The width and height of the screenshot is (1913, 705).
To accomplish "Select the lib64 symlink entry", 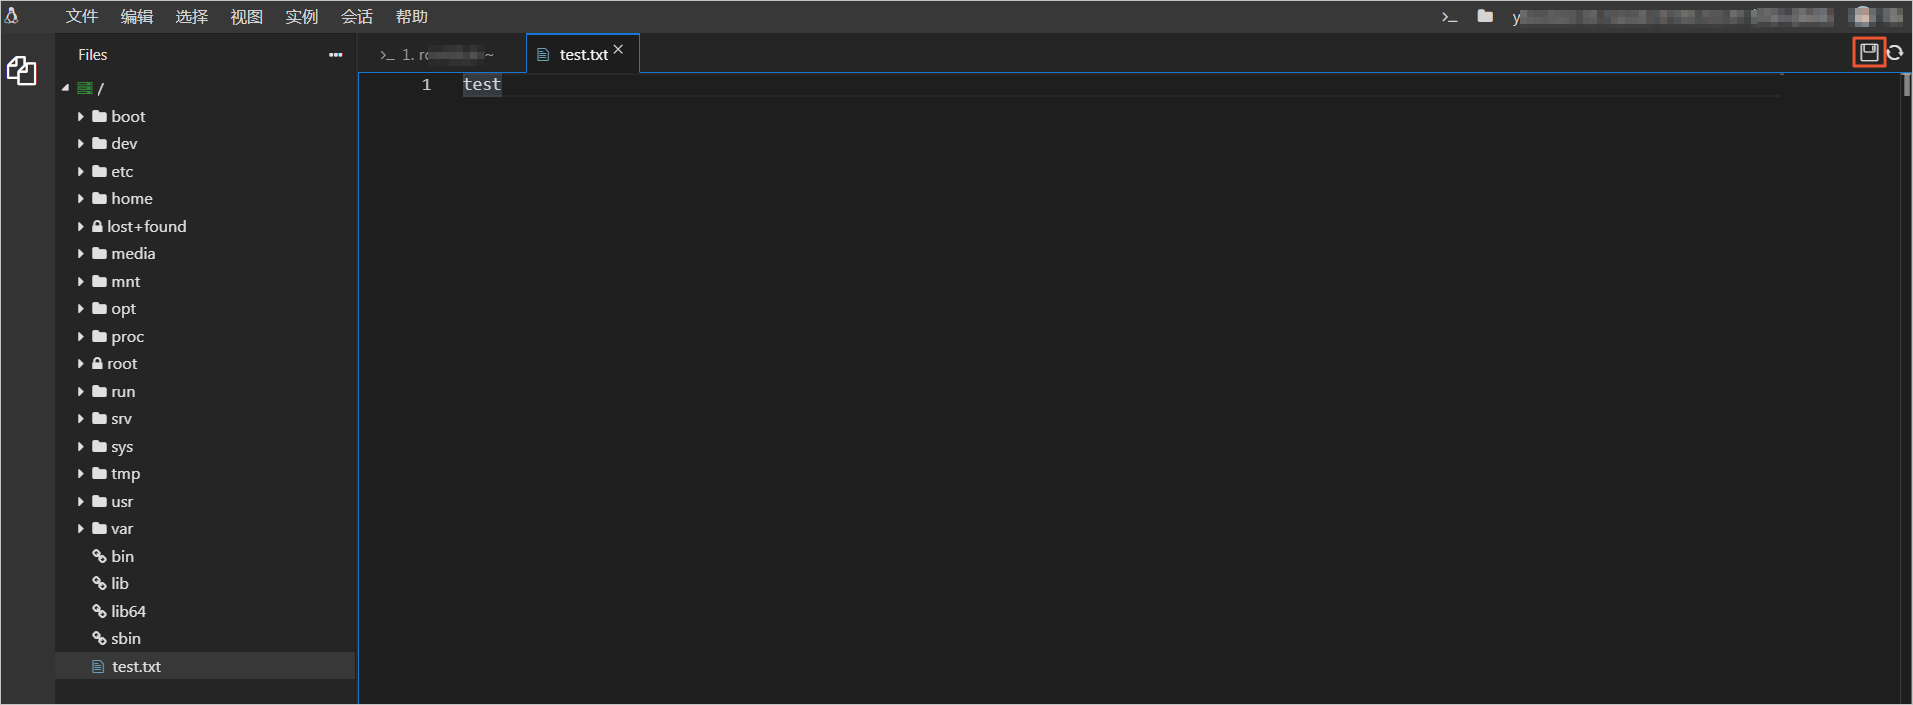I will tap(128, 612).
